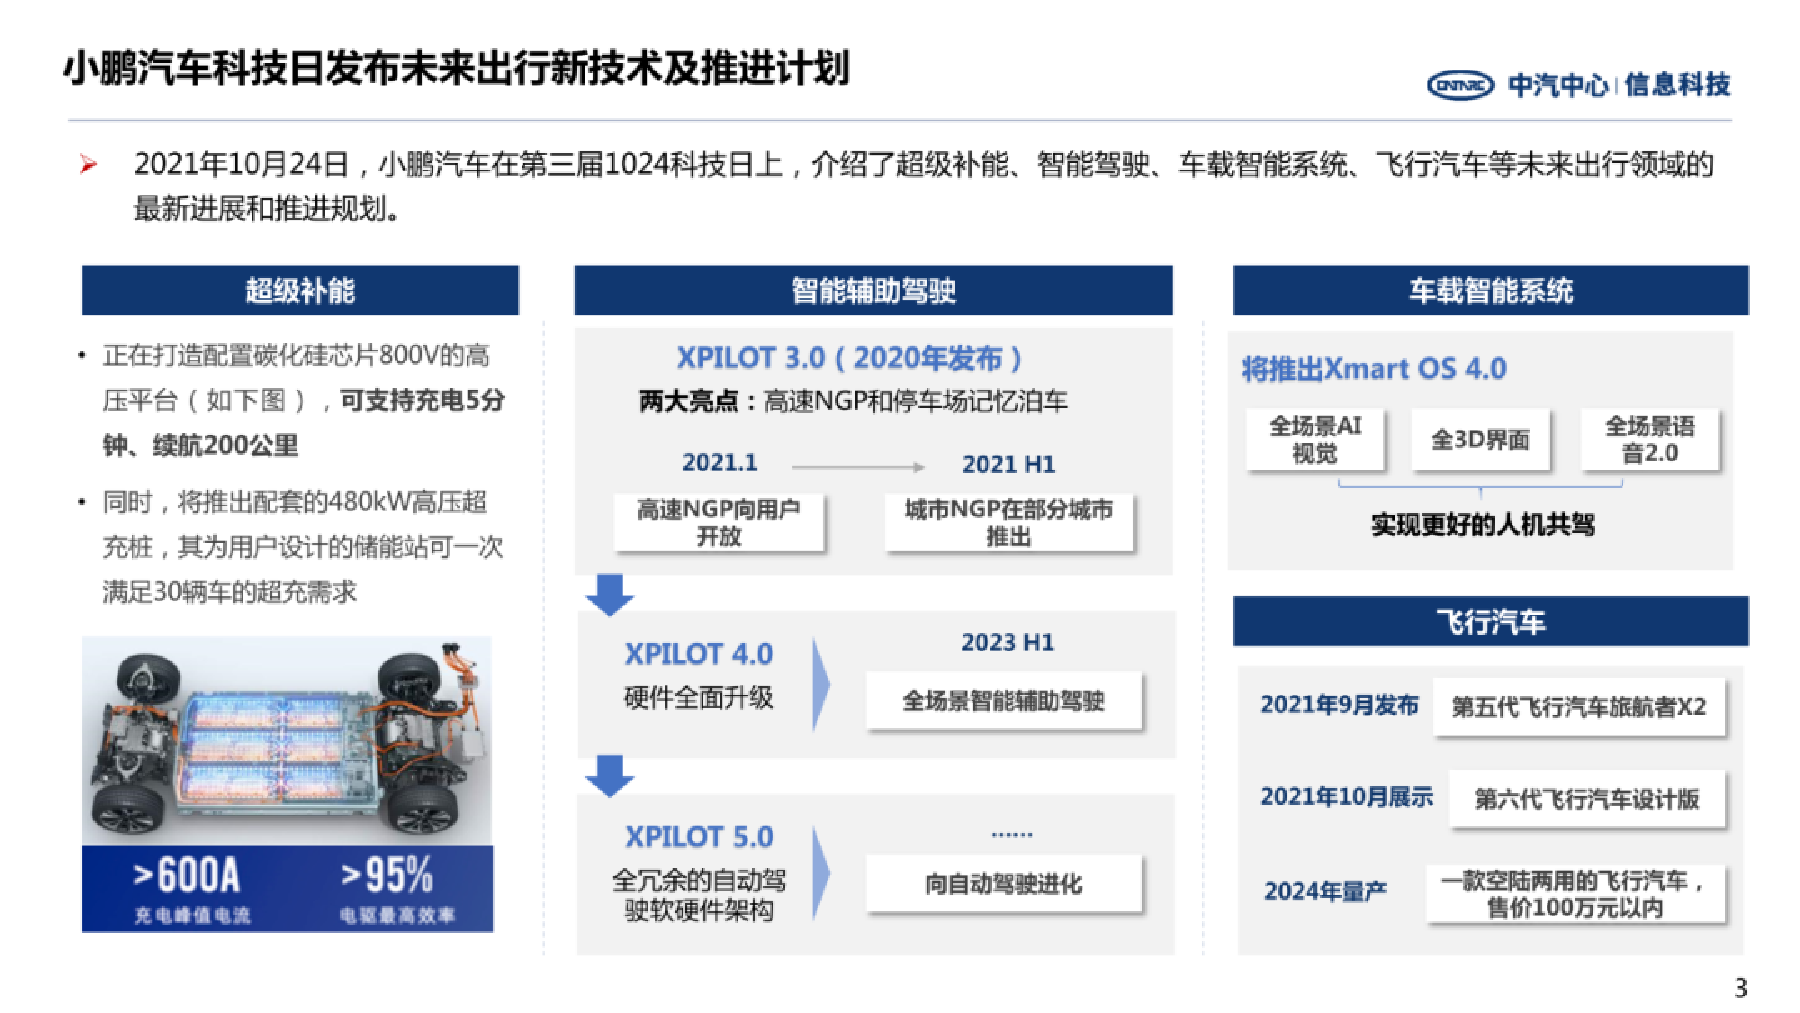Click the red arrow bullet before 2021年10月24日
The width and height of the screenshot is (1800, 1013).
click(x=89, y=164)
